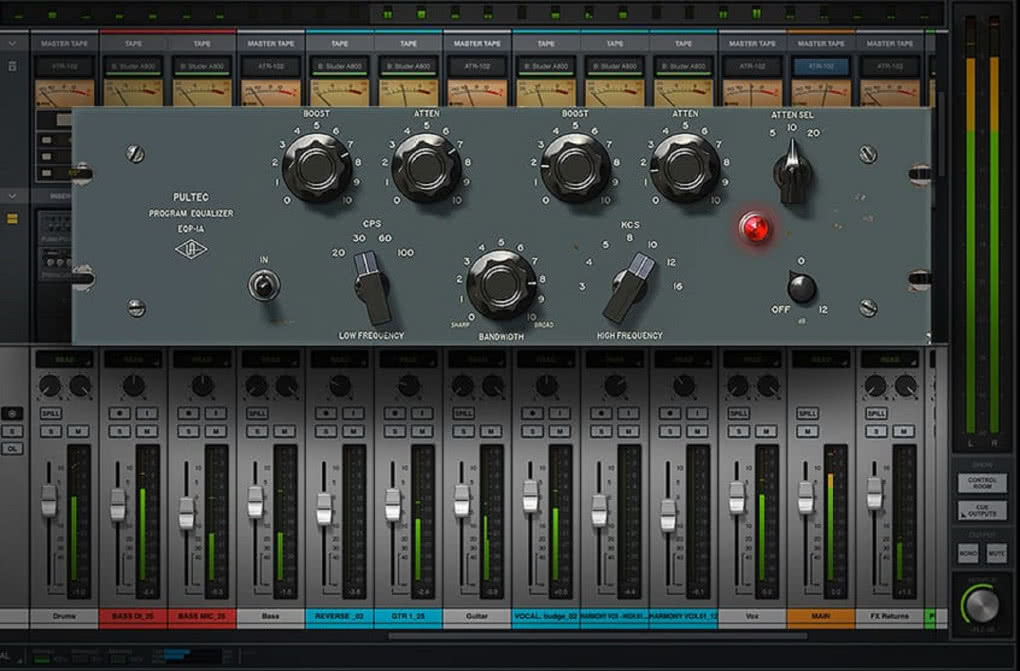1020x671 pixels.
Task: Click the BASS MIC_25 volume fader
Action: click(x=187, y=512)
